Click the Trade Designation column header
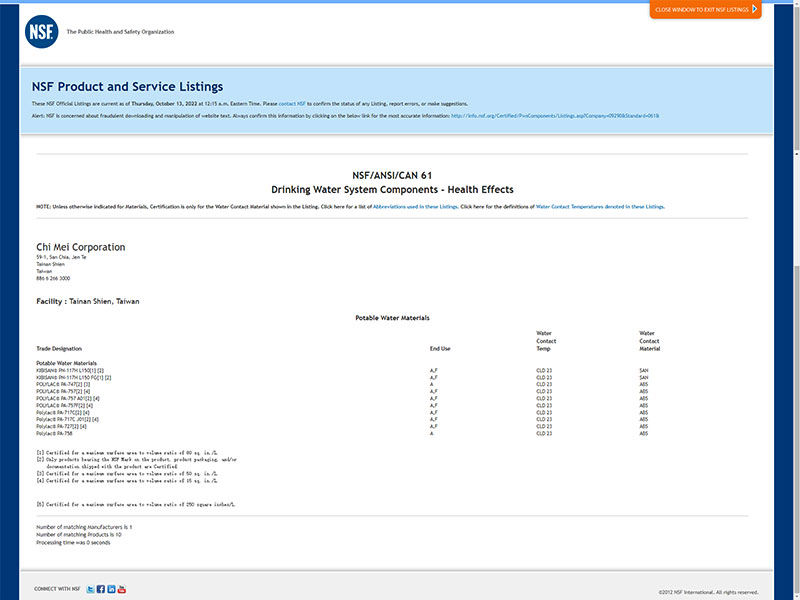Viewport: 800px width, 600px height. point(59,349)
